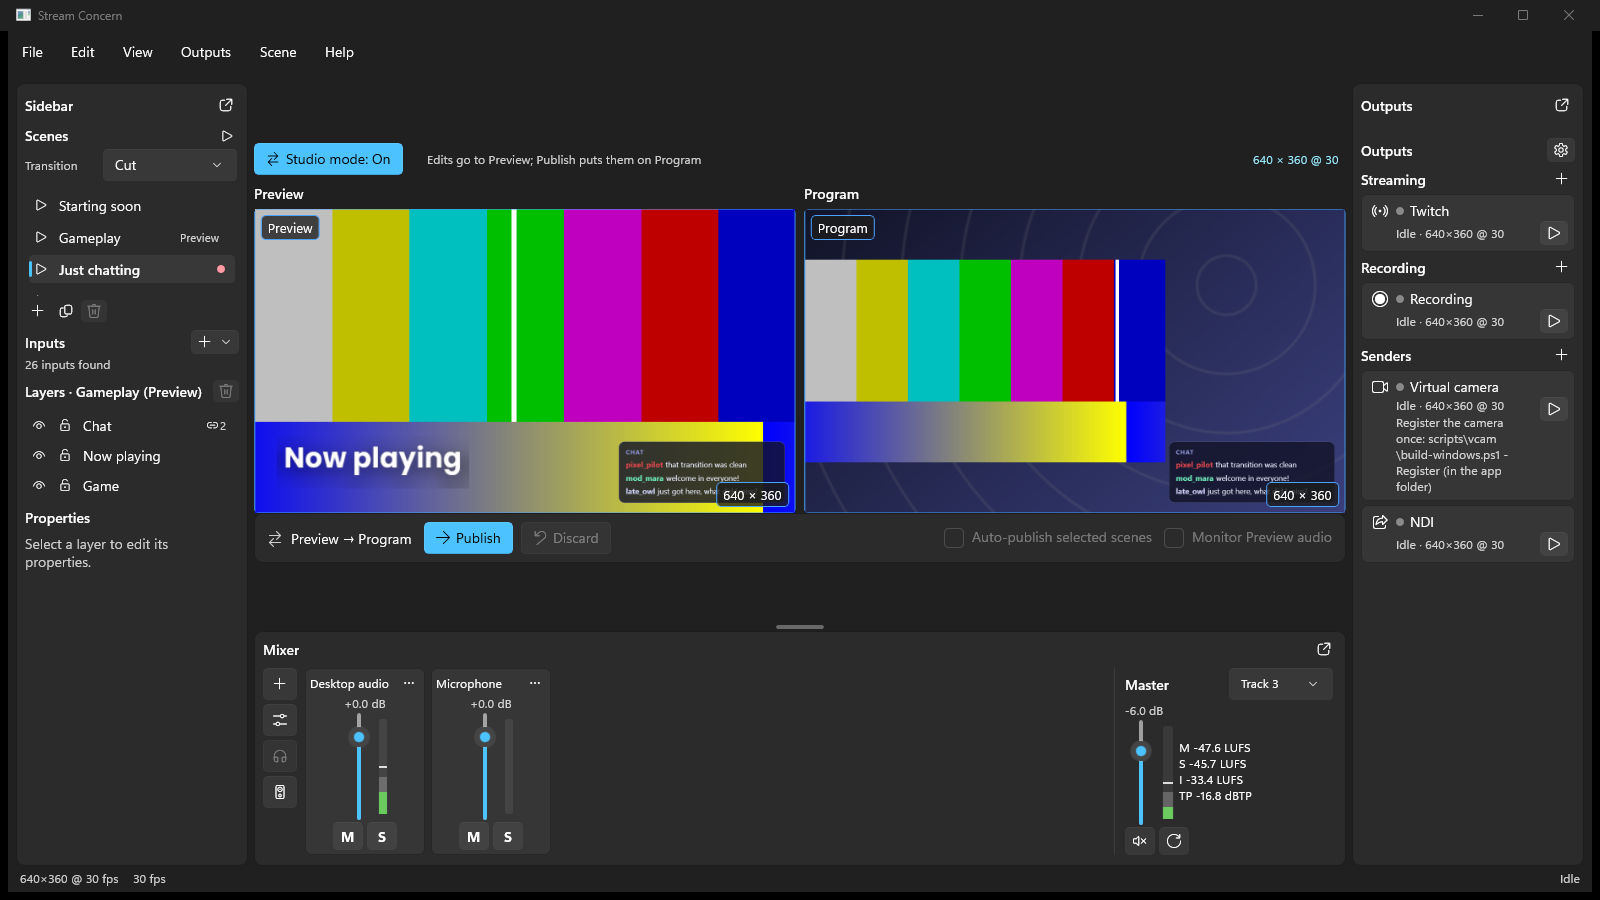1600x900 pixels.
Task: Add a new recording output
Action: click(1561, 267)
